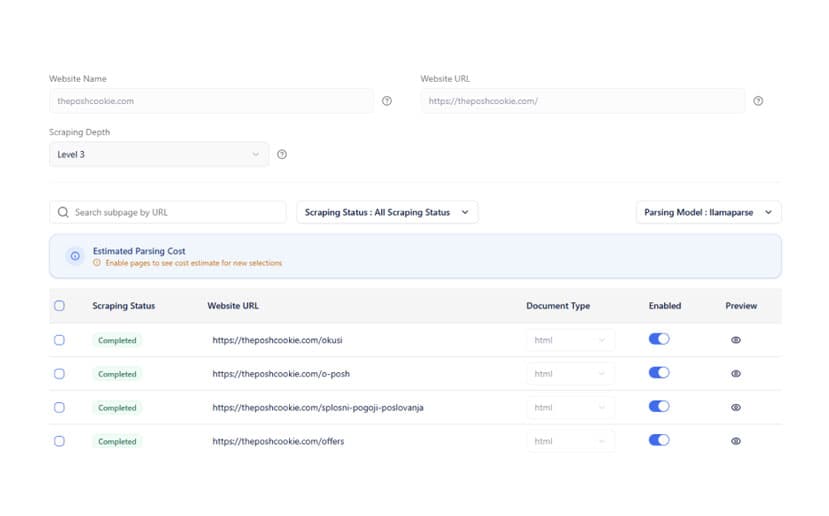
Task: Click help icon beside Website URL field
Action: click(x=758, y=101)
